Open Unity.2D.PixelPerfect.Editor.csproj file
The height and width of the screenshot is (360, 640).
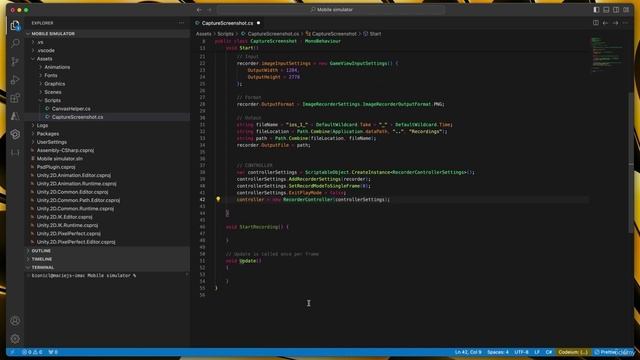[108, 242]
